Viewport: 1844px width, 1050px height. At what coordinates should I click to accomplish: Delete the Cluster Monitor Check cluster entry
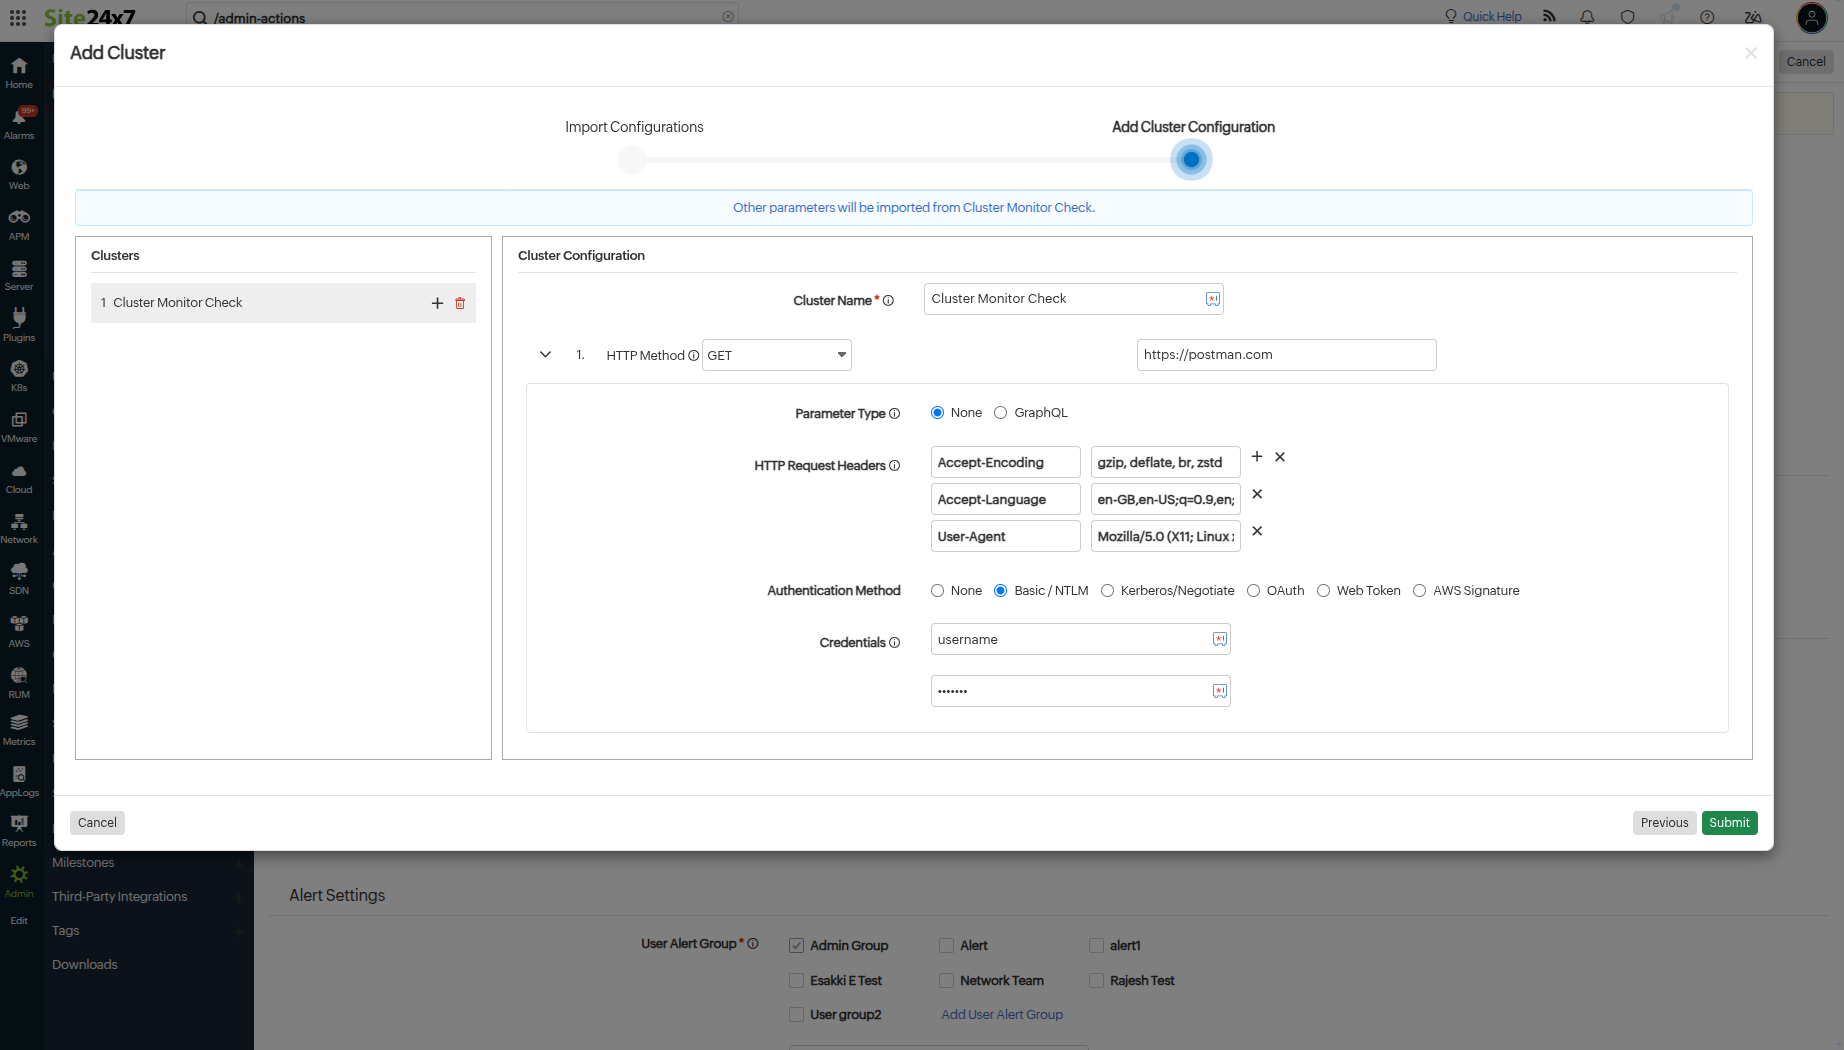[459, 303]
